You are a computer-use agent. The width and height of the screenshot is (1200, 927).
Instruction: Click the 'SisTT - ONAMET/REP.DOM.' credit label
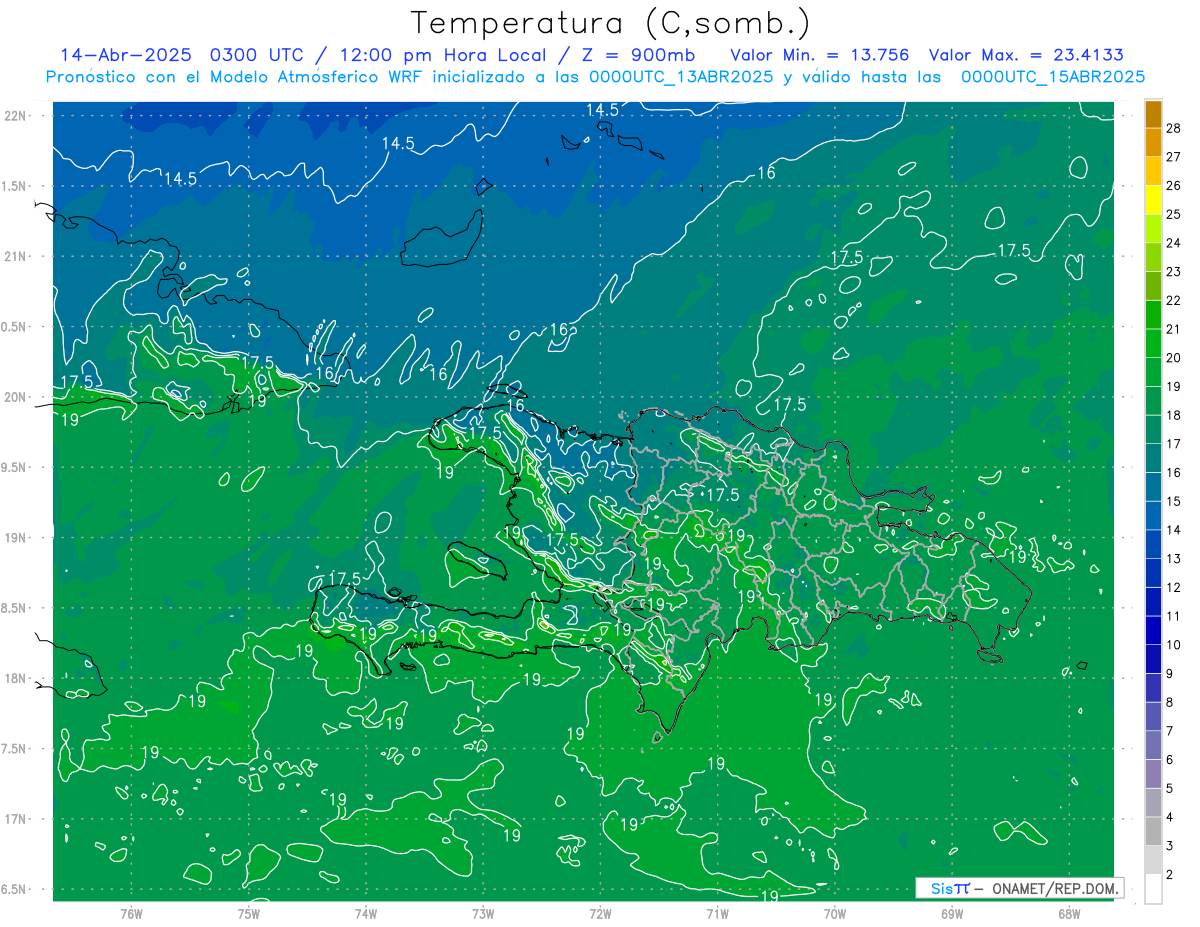click(1019, 888)
